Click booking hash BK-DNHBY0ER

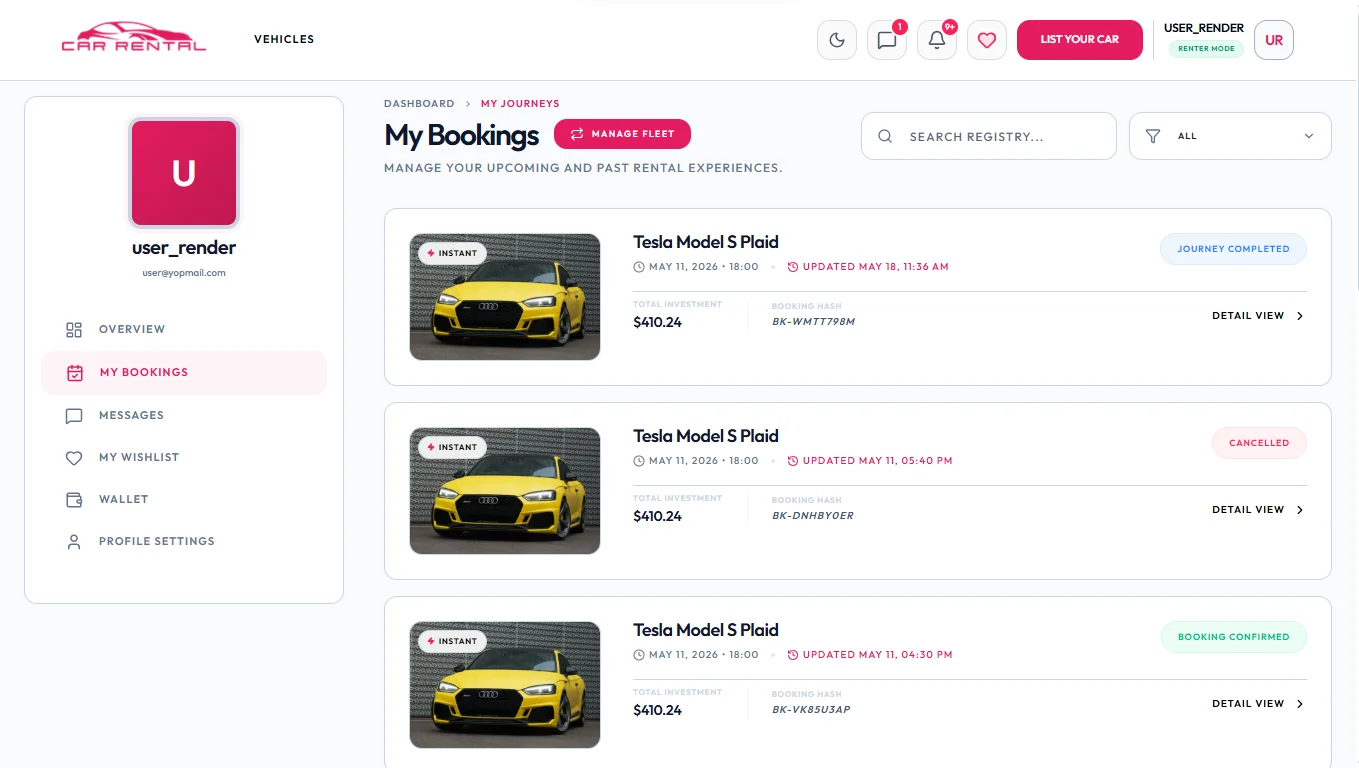813,516
